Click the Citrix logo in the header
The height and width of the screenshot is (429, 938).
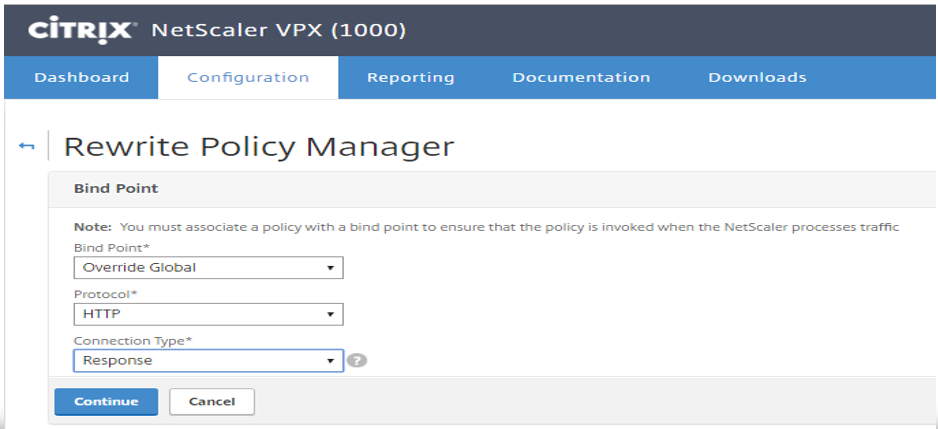83,30
